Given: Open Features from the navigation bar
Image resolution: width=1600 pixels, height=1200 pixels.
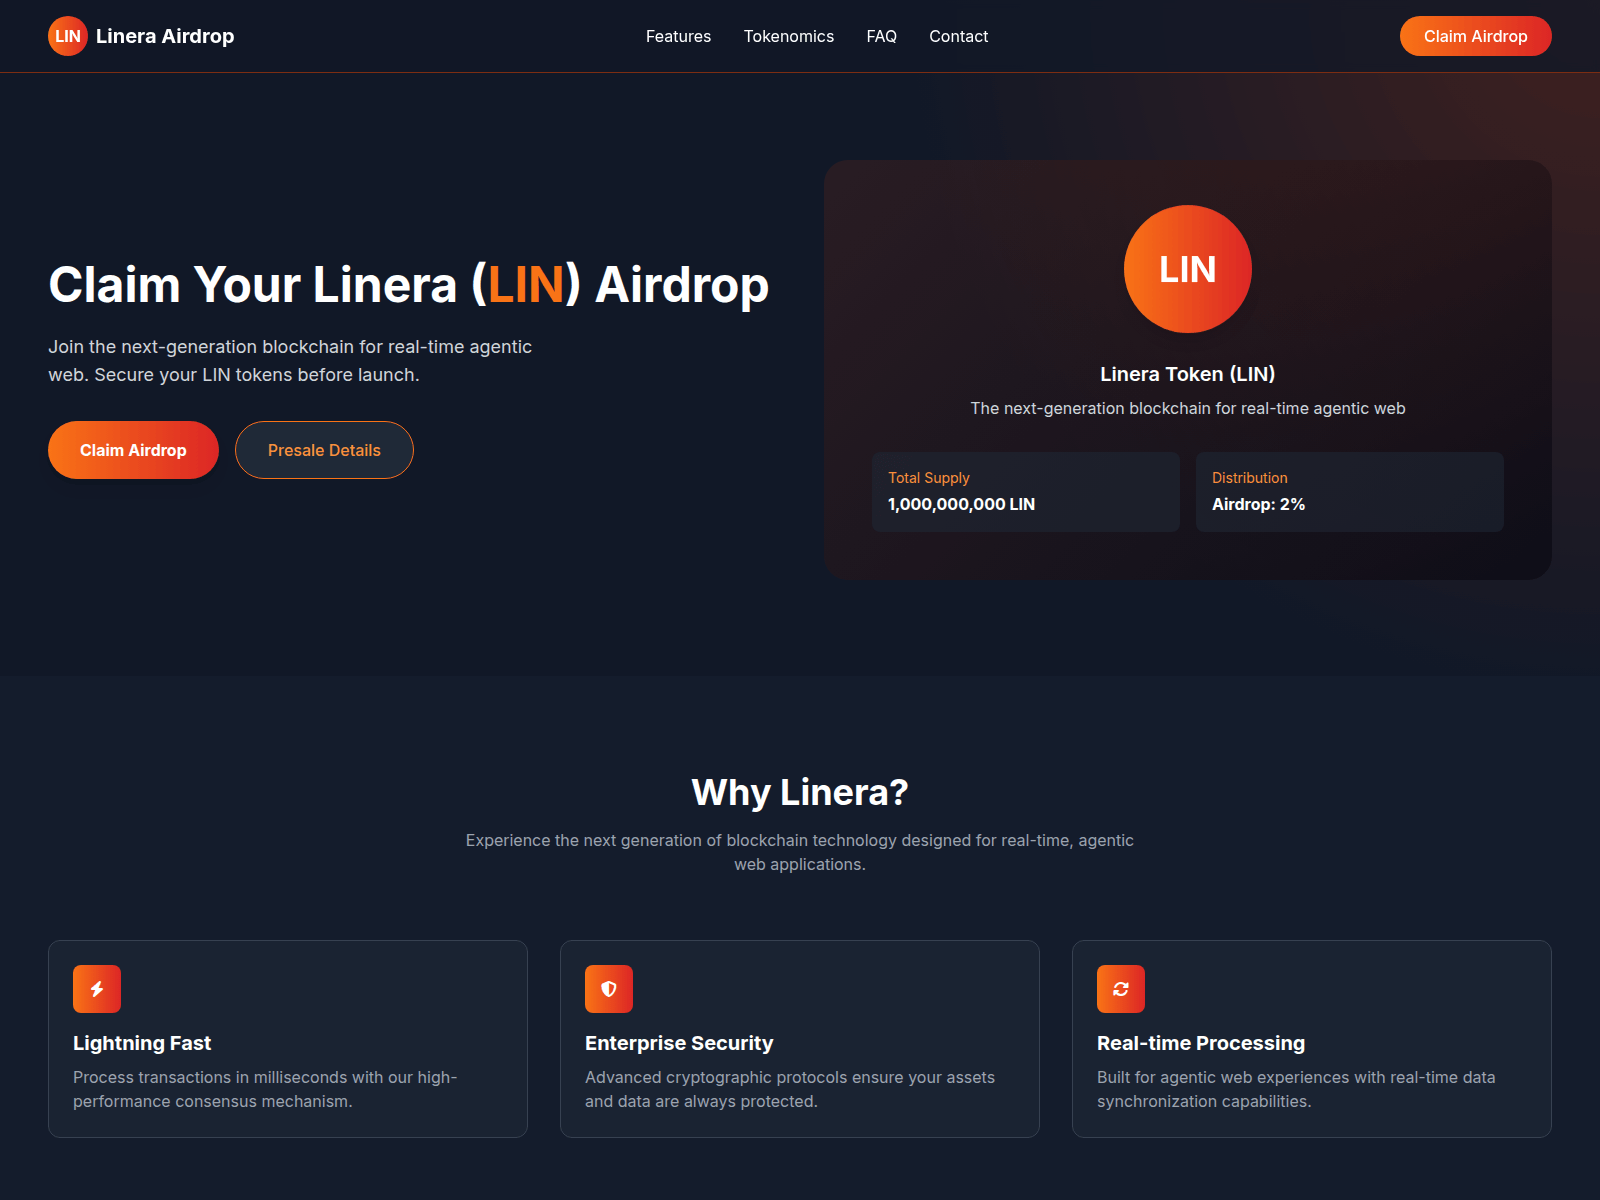Looking at the screenshot, I should click(x=678, y=36).
